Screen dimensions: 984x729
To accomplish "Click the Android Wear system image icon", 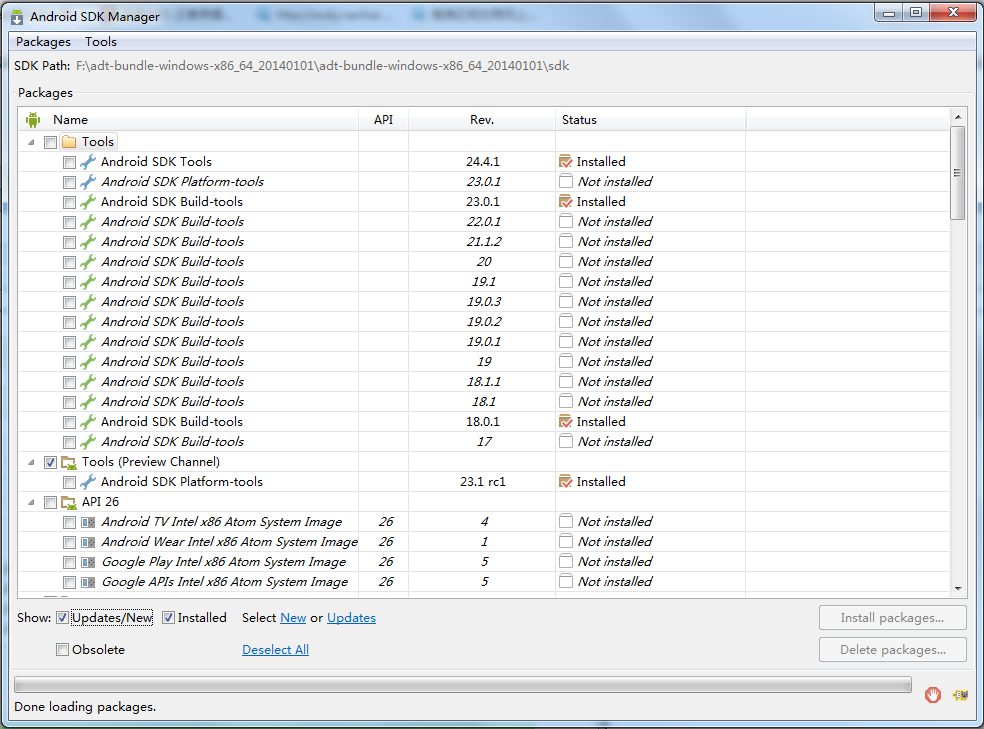I will click(x=88, y=543).
